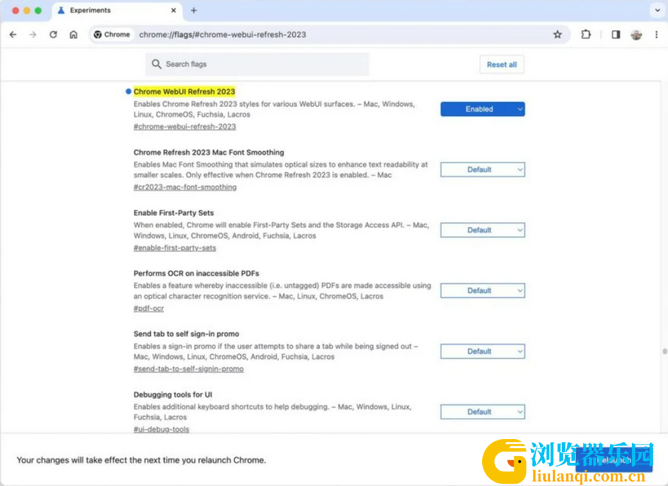
Task: Click Send tab to self sign-in promo title
Action: [x=186, y=334]
